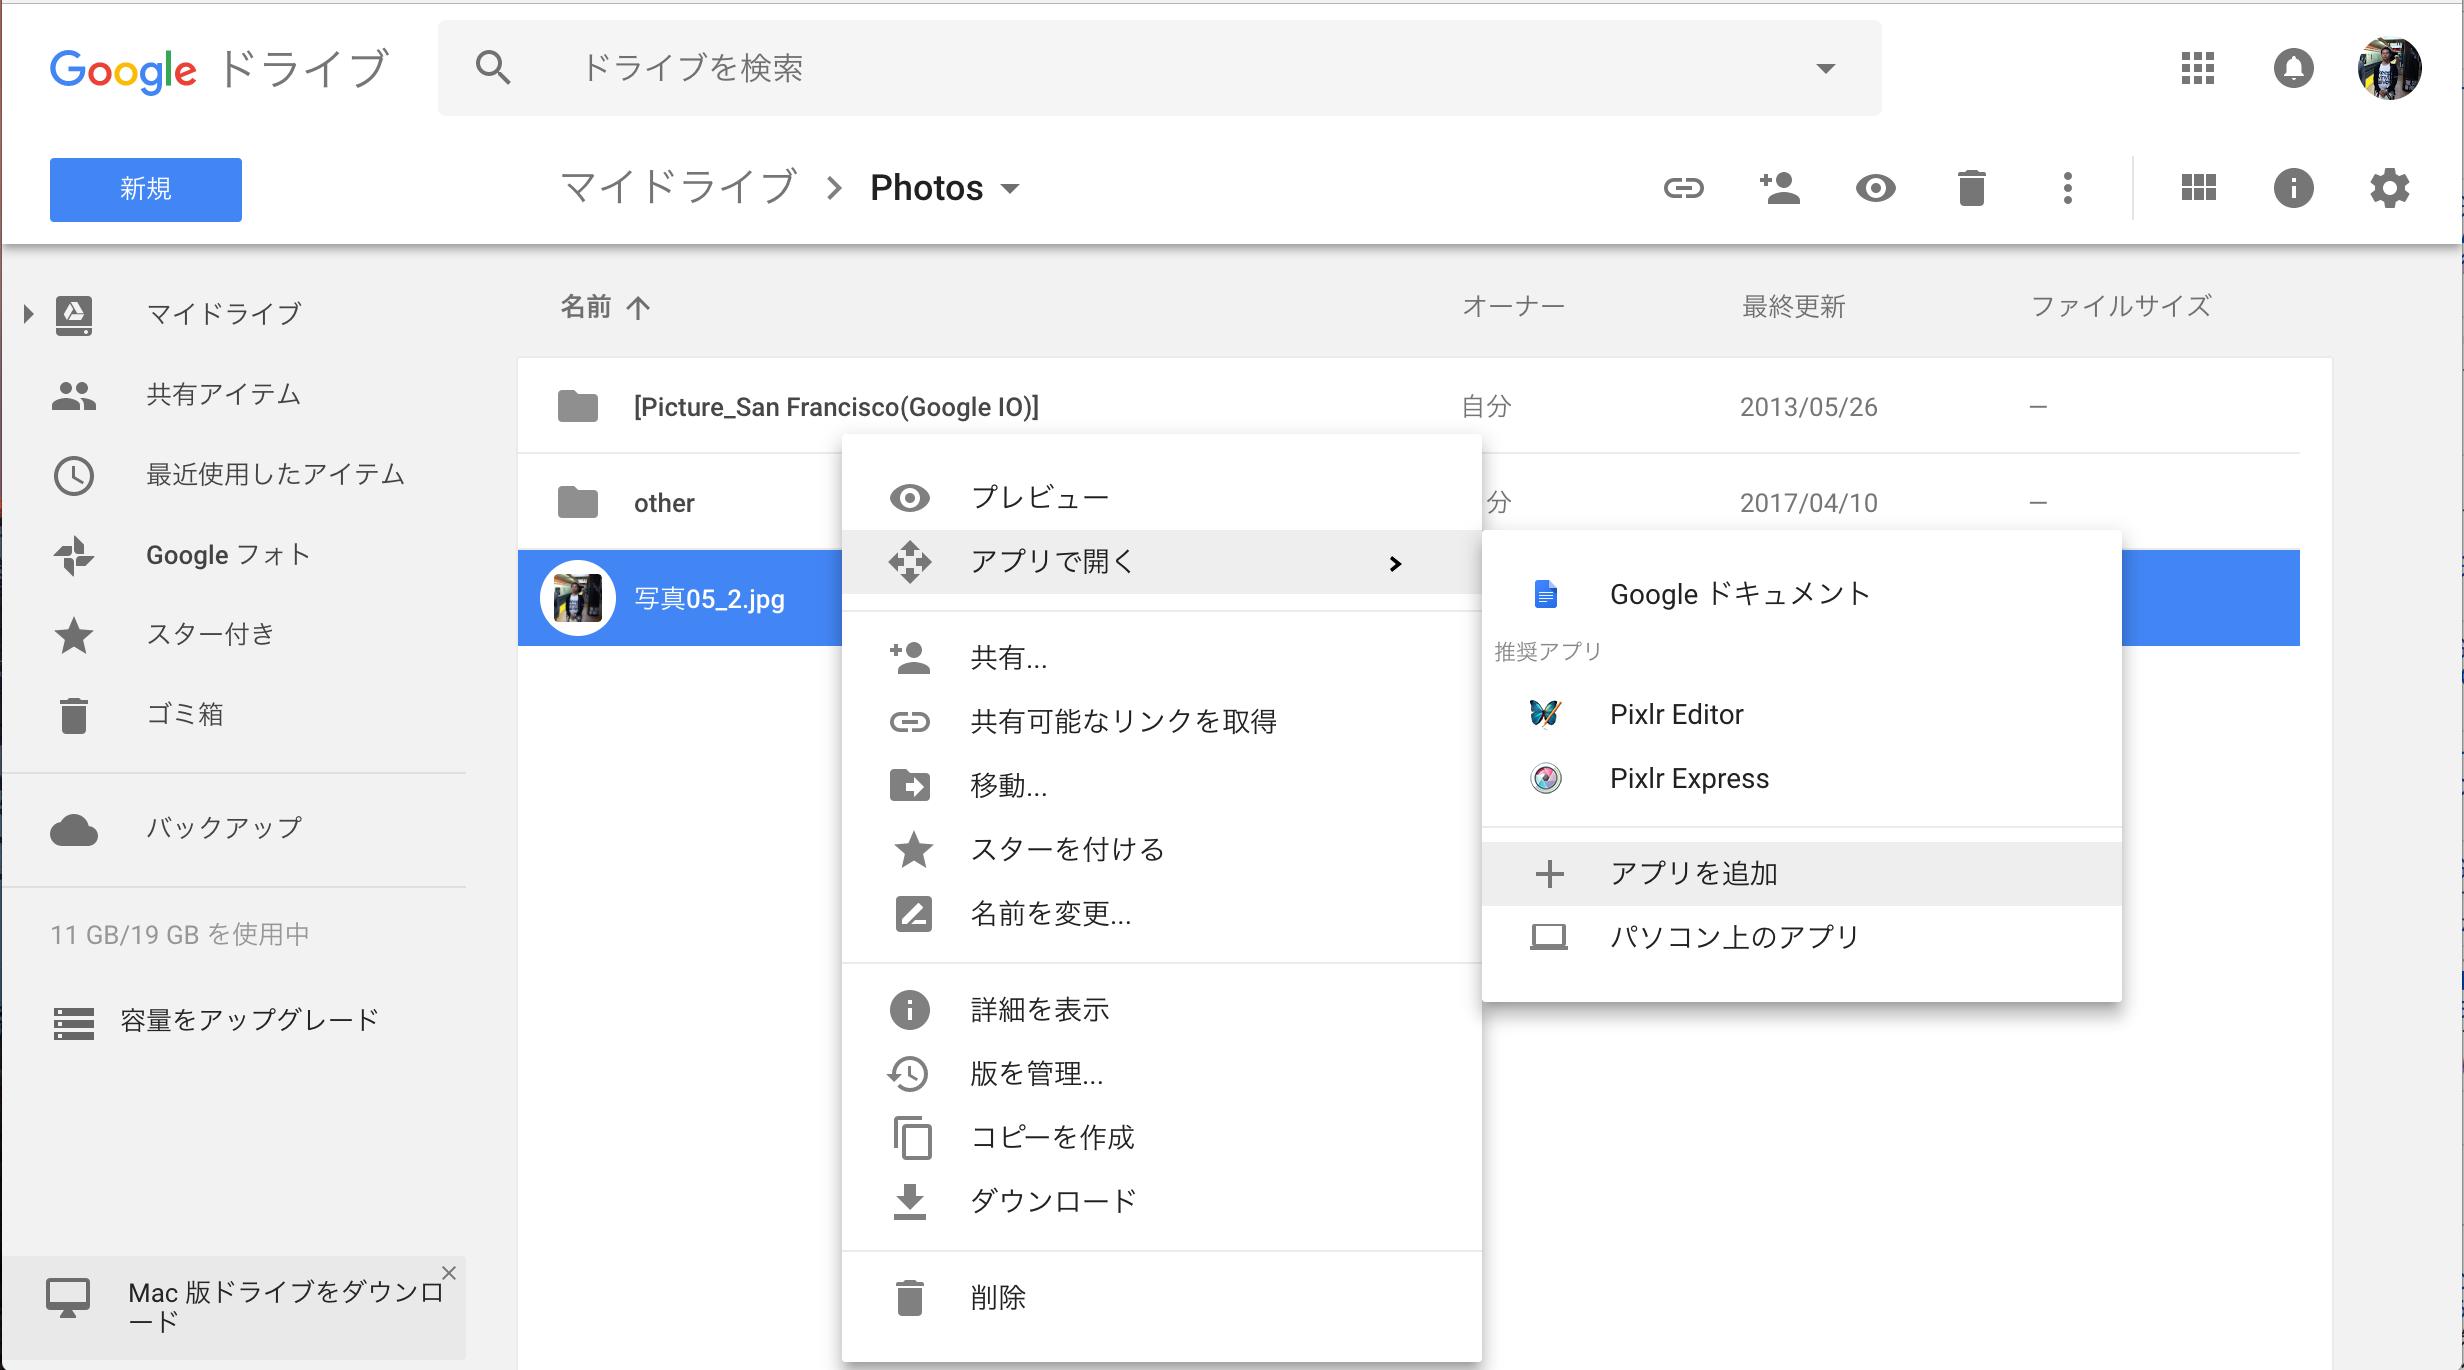The width and height of the screenshot is (2464, 1370).
Task: Click the rename pencil icon beside 名前を変更
Action: 913,914
